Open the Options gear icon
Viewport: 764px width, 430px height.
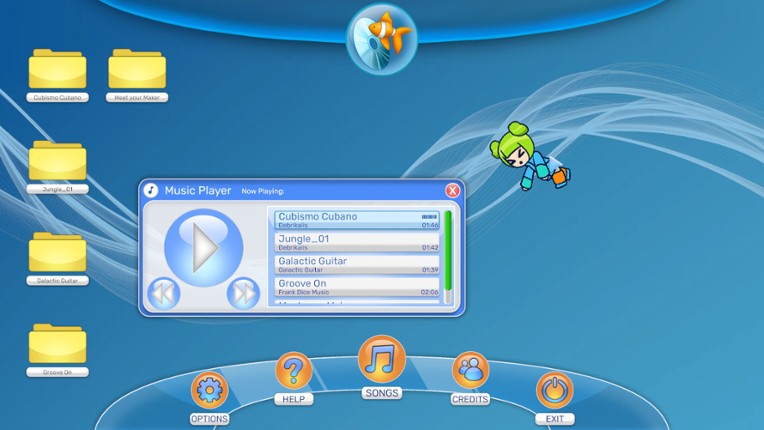[x=209, y=390]
